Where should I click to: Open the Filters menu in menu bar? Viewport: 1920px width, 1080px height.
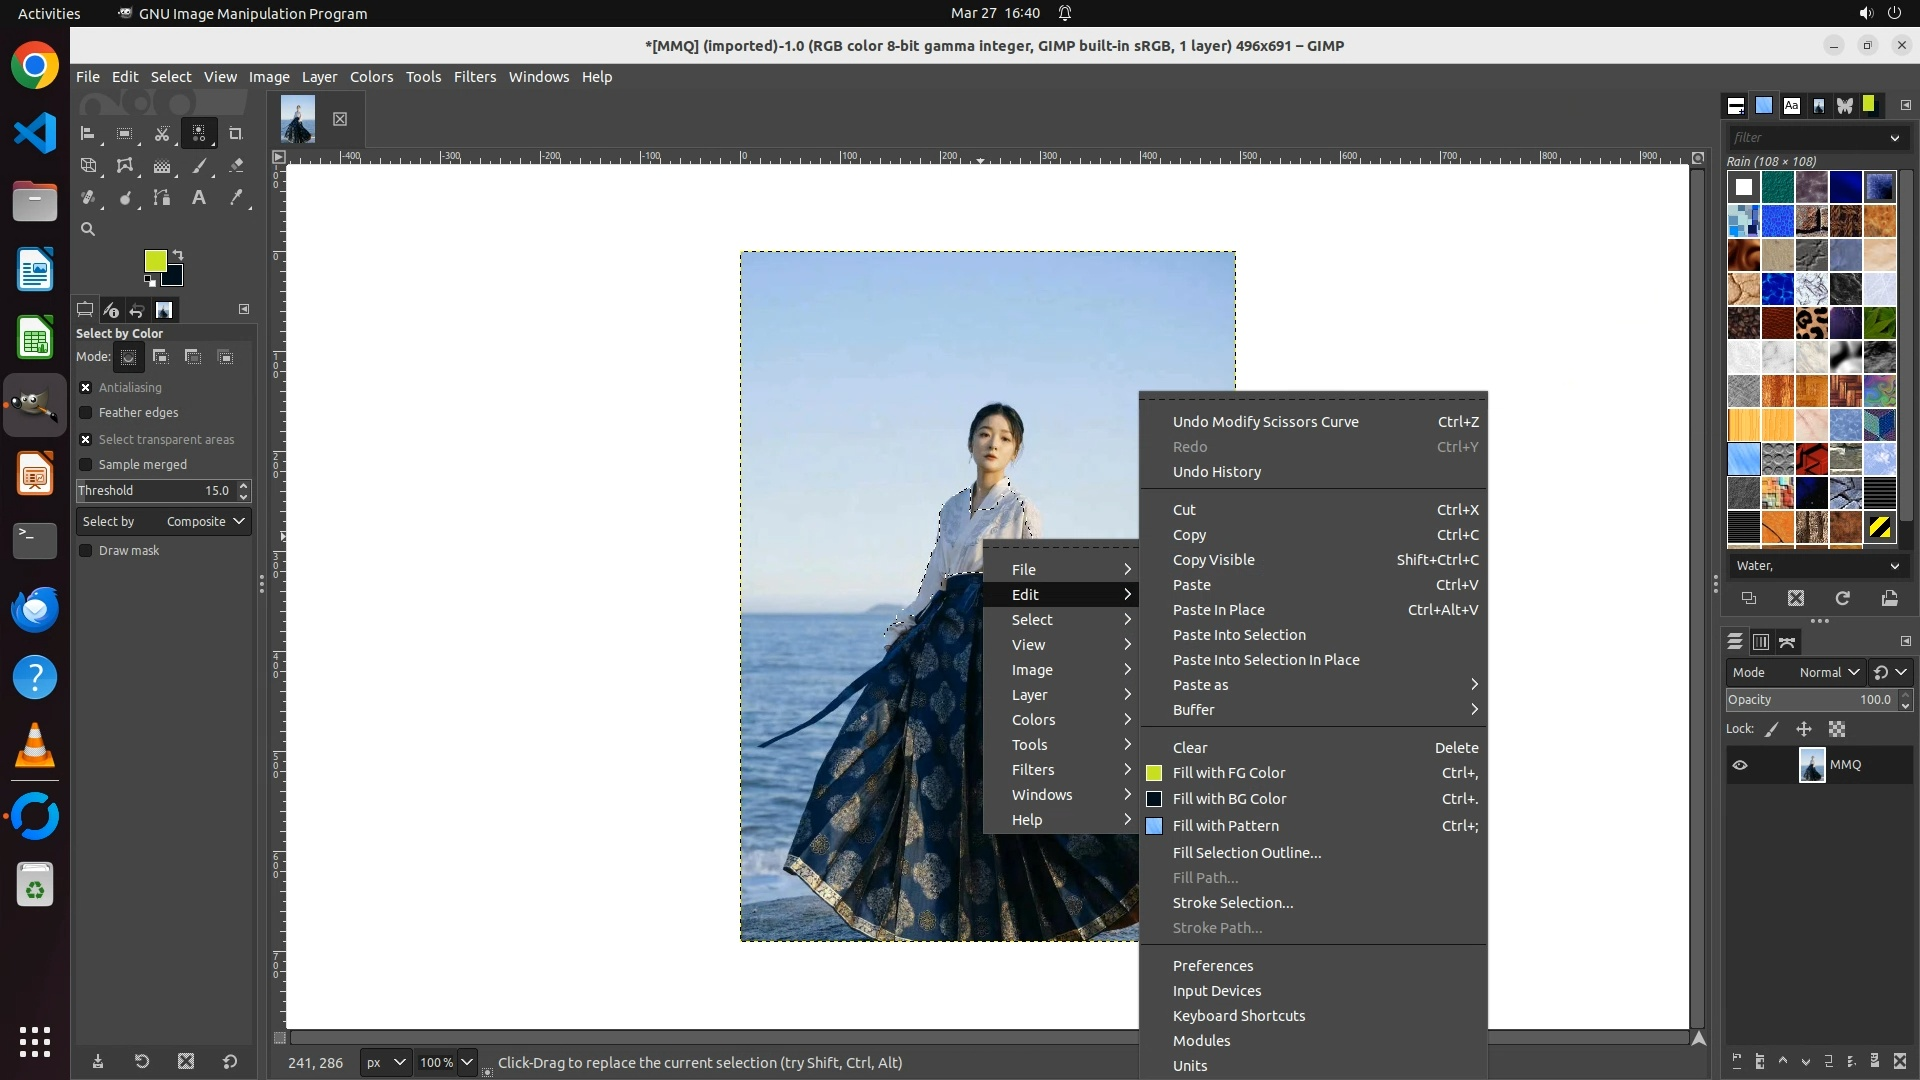(474, 77)
